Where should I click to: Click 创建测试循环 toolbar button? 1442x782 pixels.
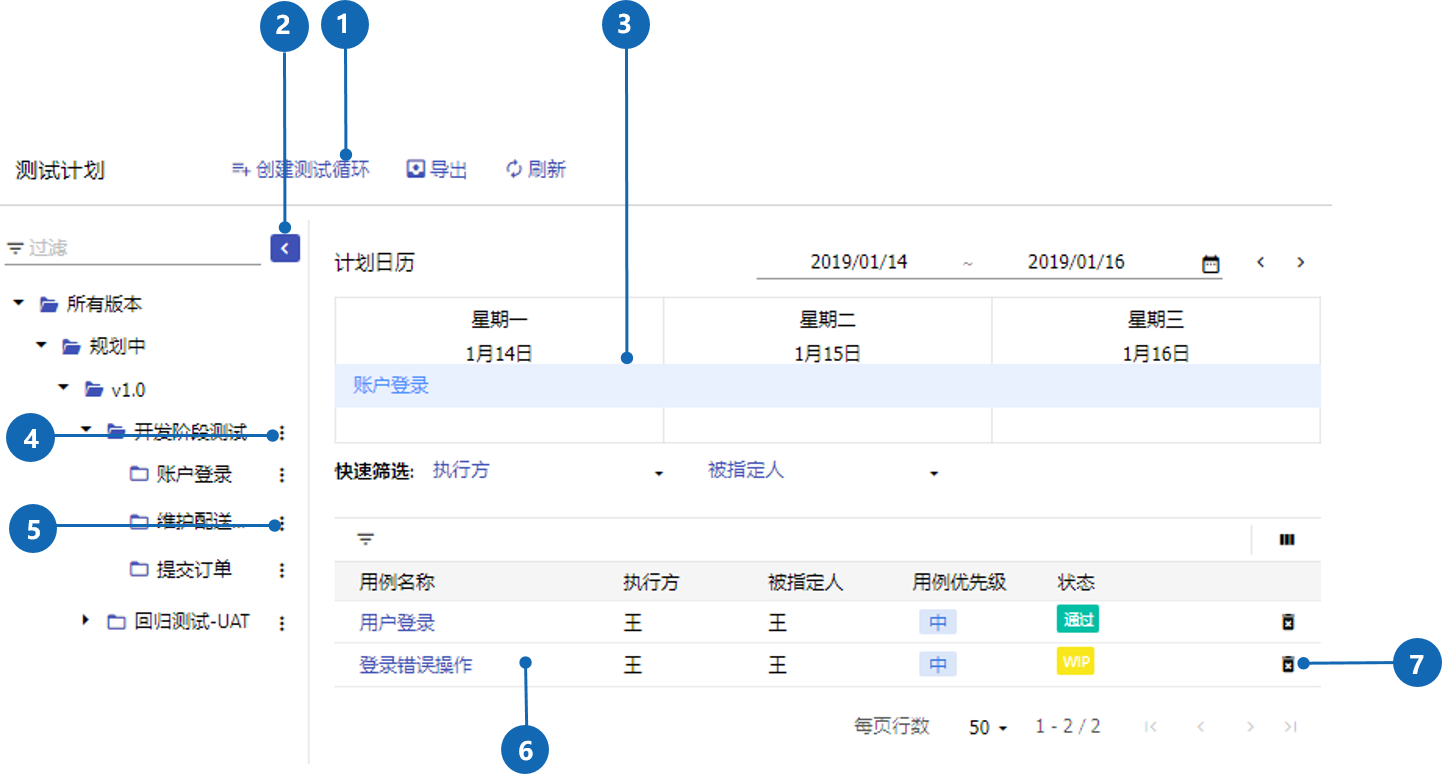click(301, 170)
